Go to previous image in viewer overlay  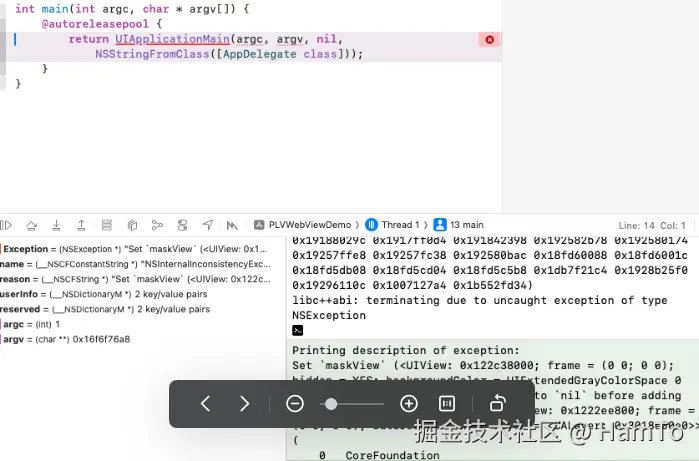pyautogui.click(x=205, y=403)
